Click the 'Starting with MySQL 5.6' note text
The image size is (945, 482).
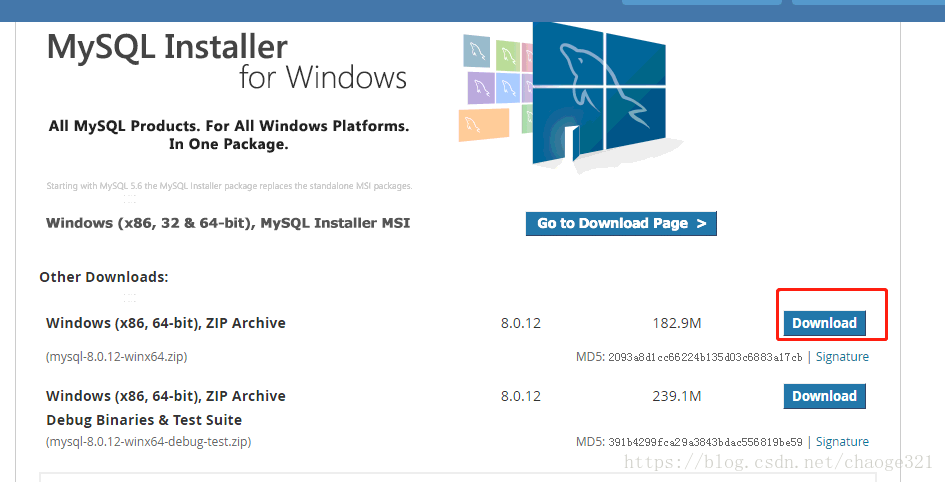229,186
